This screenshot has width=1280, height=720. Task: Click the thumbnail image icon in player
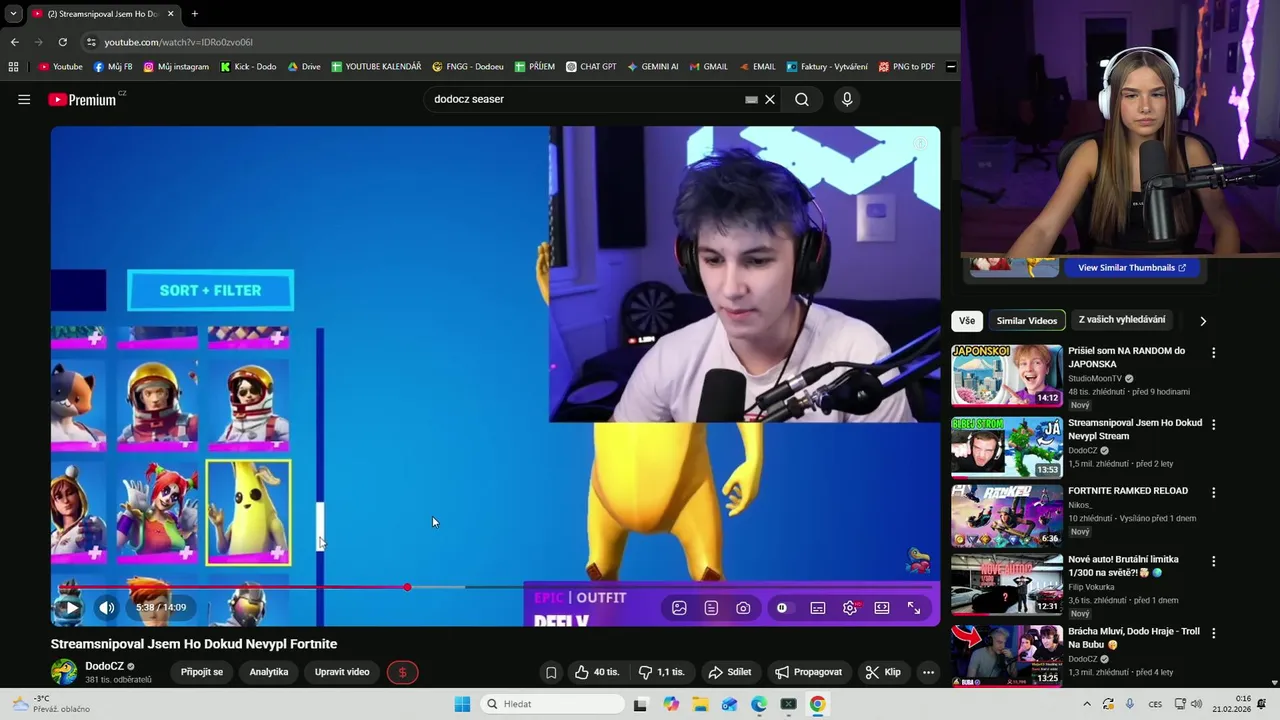click(679, 607)
